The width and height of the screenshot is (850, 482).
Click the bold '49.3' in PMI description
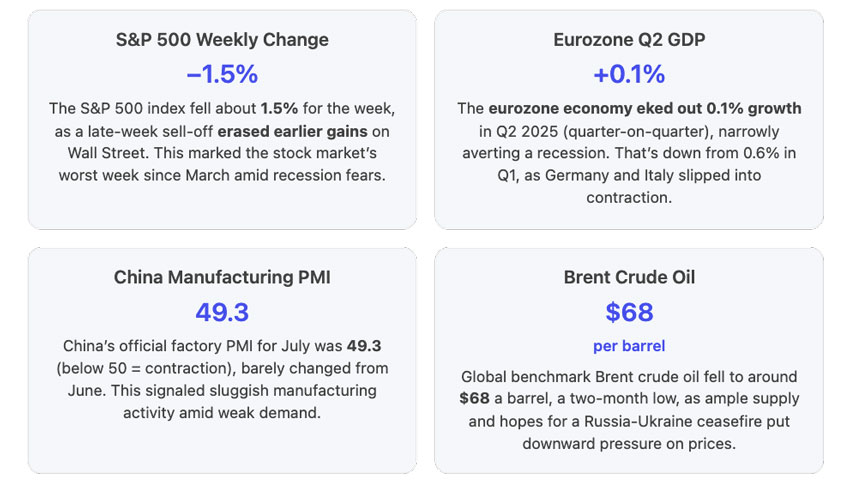pyautogui.click(x=368, y=346)
